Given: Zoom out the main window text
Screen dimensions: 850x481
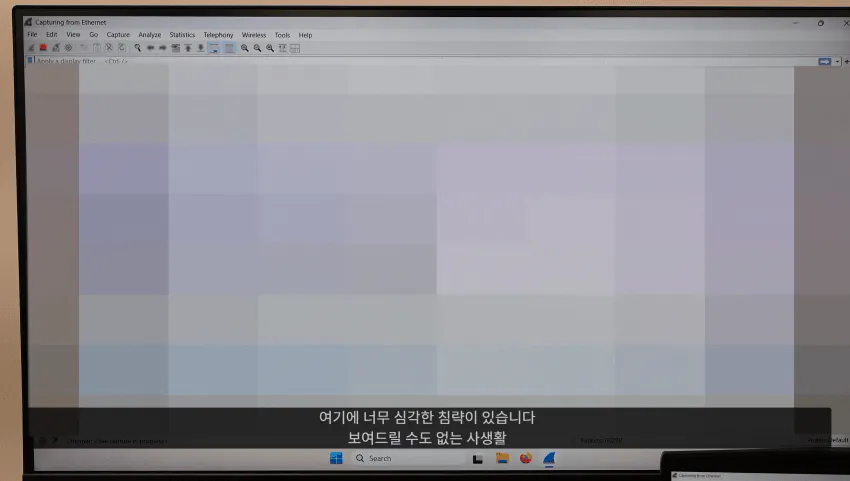Looking at the screenshot, I should pos(257,48).
